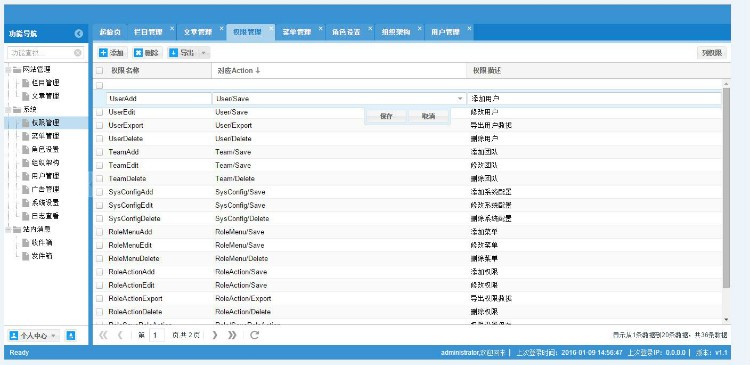Check the UserExport row checkbox
The width and height of the screenshot is (750, 365).
click(99, 125)
